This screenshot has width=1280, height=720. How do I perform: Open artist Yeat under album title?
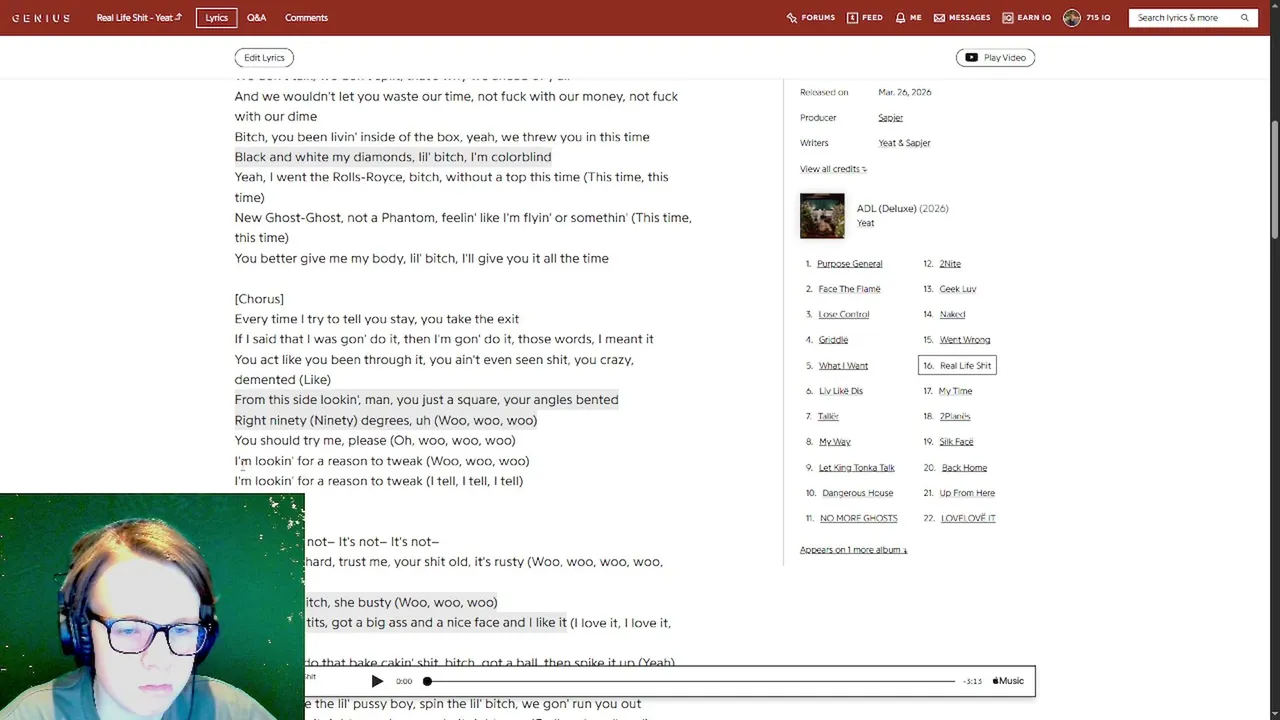click(865, 224)
